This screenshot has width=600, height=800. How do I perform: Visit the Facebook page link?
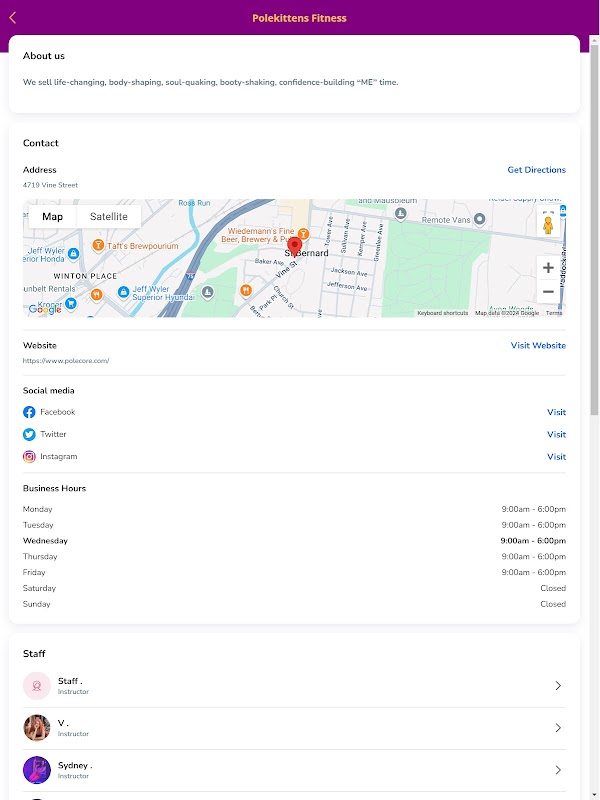click(x=556, y=412)
